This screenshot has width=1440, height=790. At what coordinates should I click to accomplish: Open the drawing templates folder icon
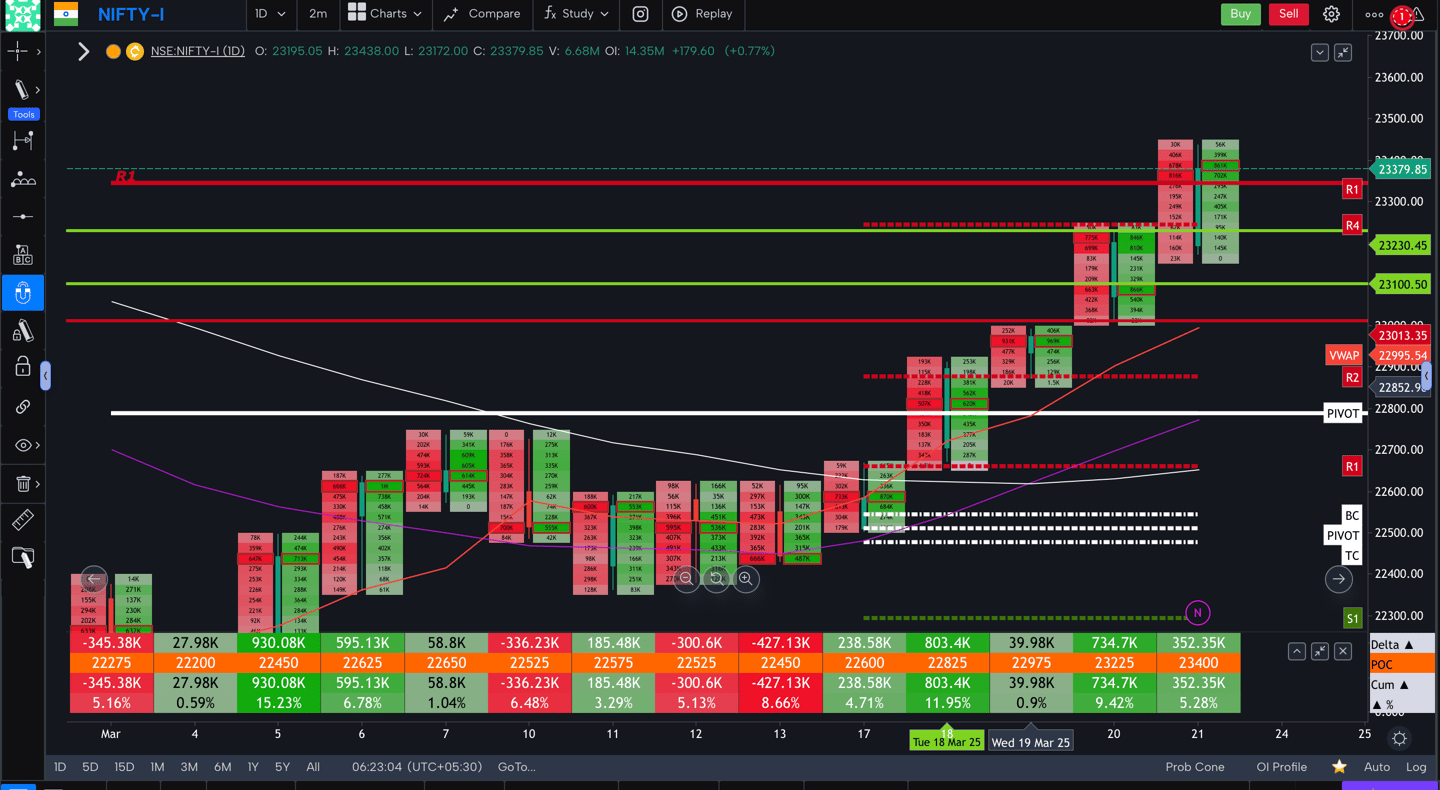[22, 557]
